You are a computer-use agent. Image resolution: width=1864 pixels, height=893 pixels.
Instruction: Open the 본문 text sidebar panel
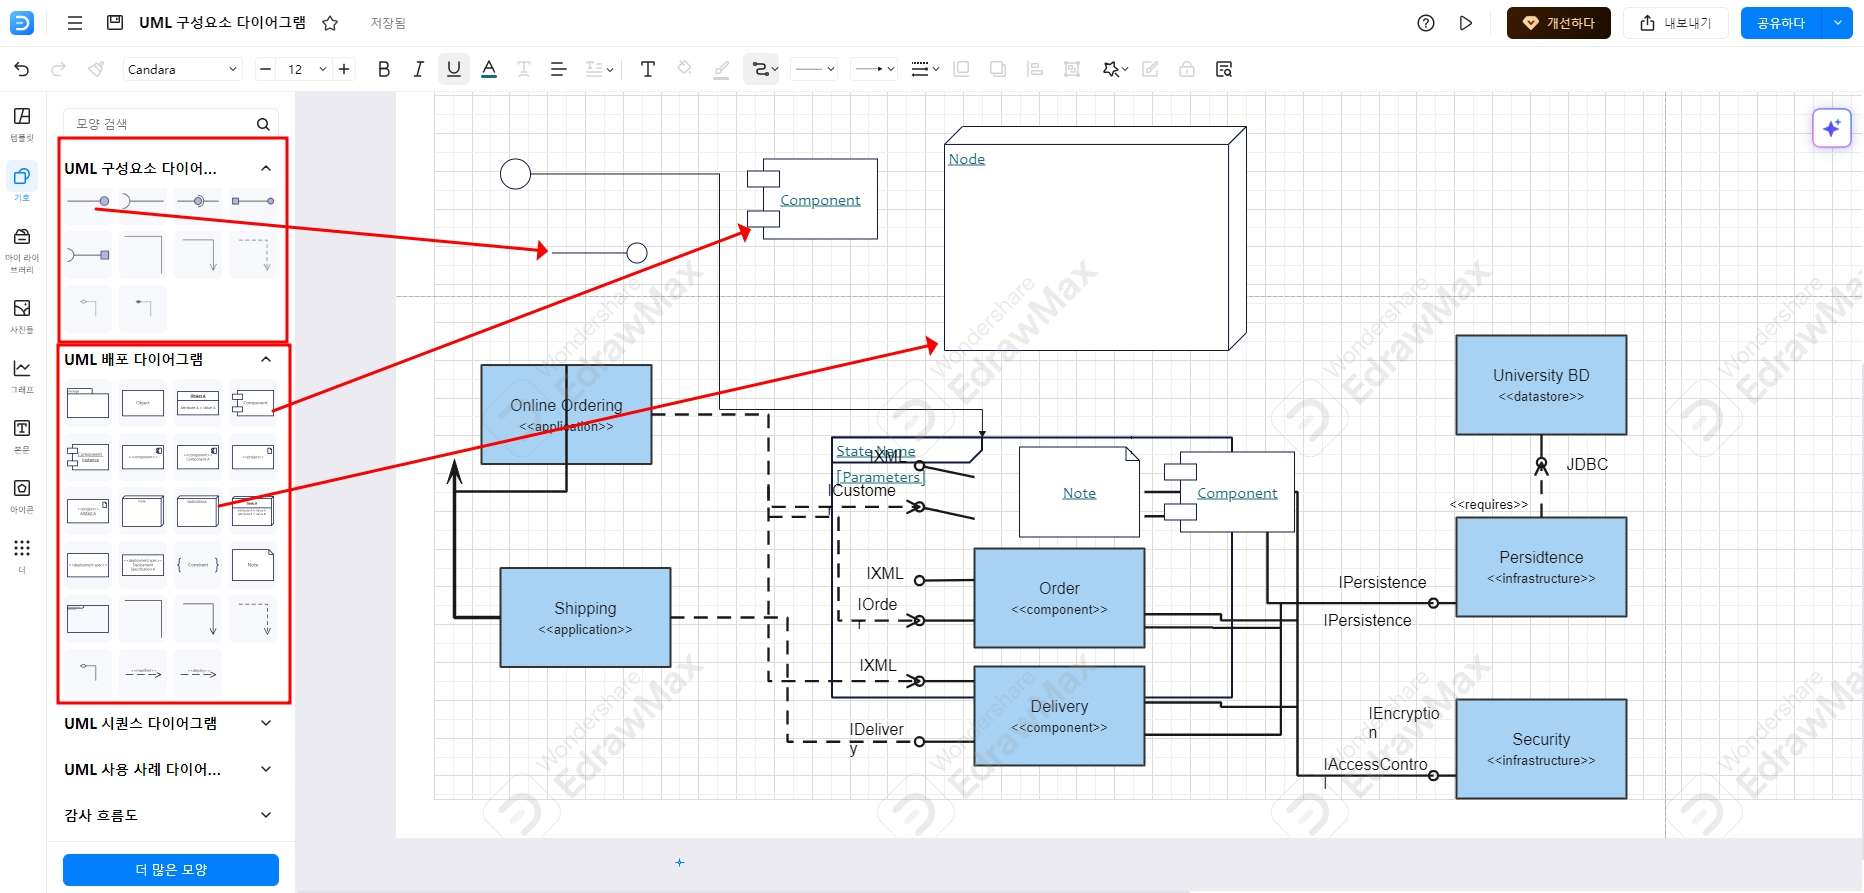(x=22, y=435)
